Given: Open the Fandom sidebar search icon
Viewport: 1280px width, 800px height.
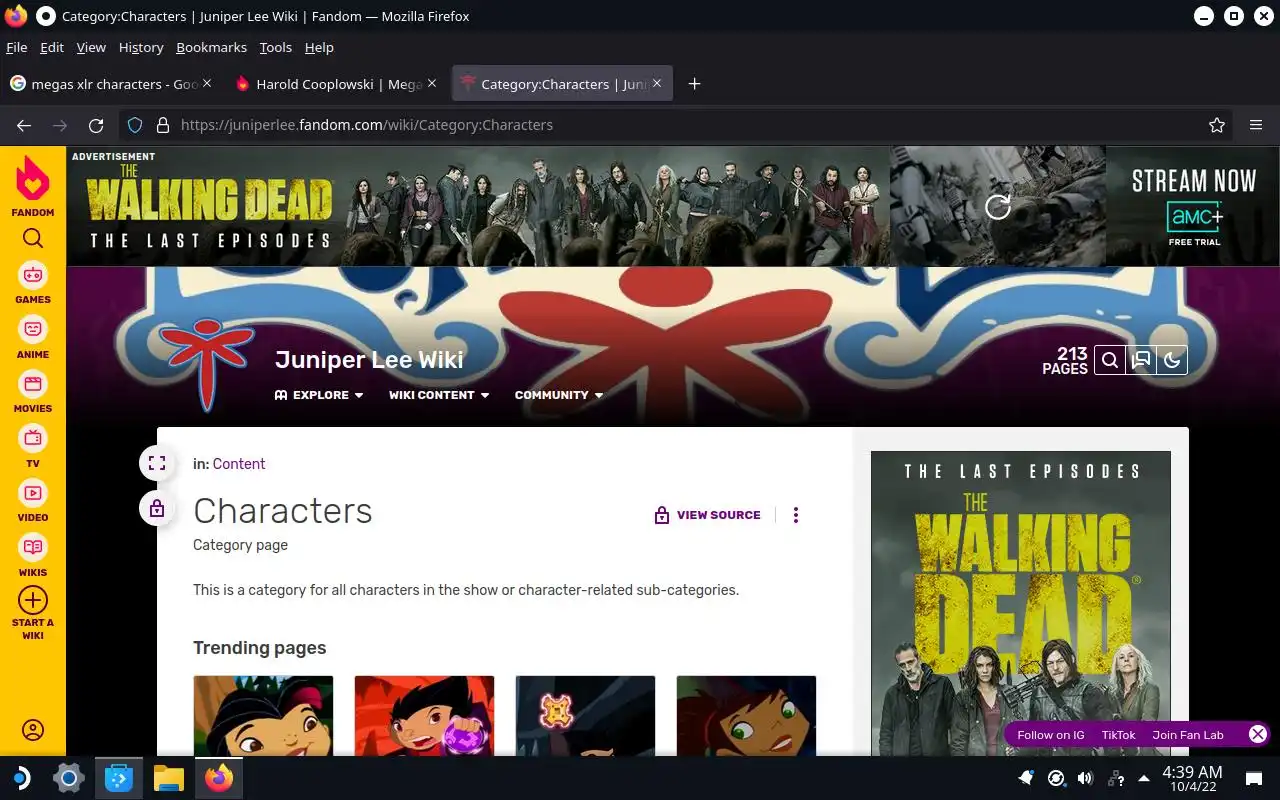Looking at the screenshot, I should 33,238.
